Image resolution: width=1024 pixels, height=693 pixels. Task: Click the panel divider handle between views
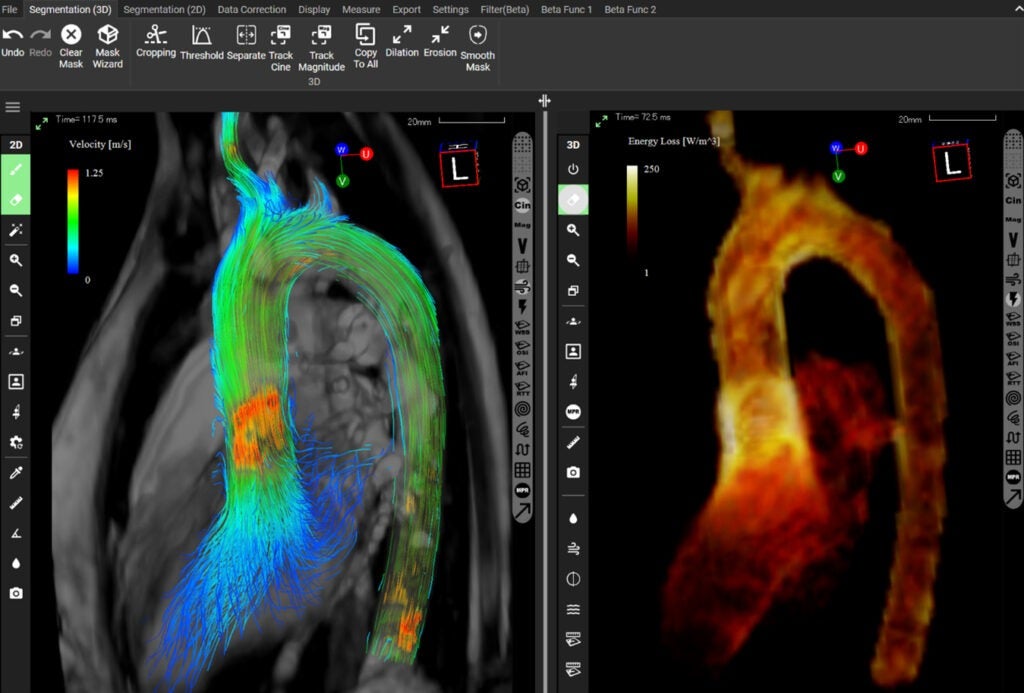(x=545, y=101)
